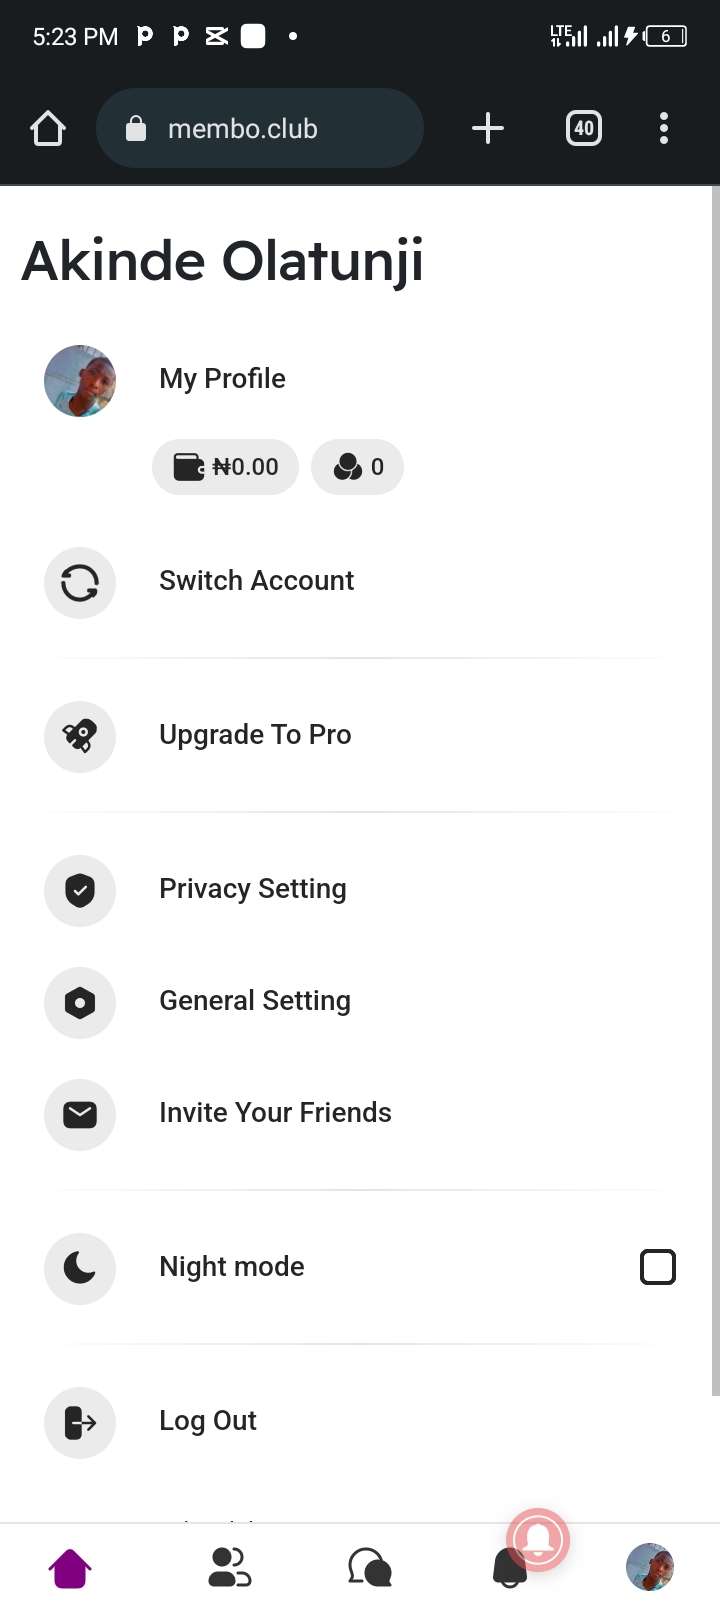Open the browser three-dot menu
The image size is (720, 1611).
coord(664,128)
